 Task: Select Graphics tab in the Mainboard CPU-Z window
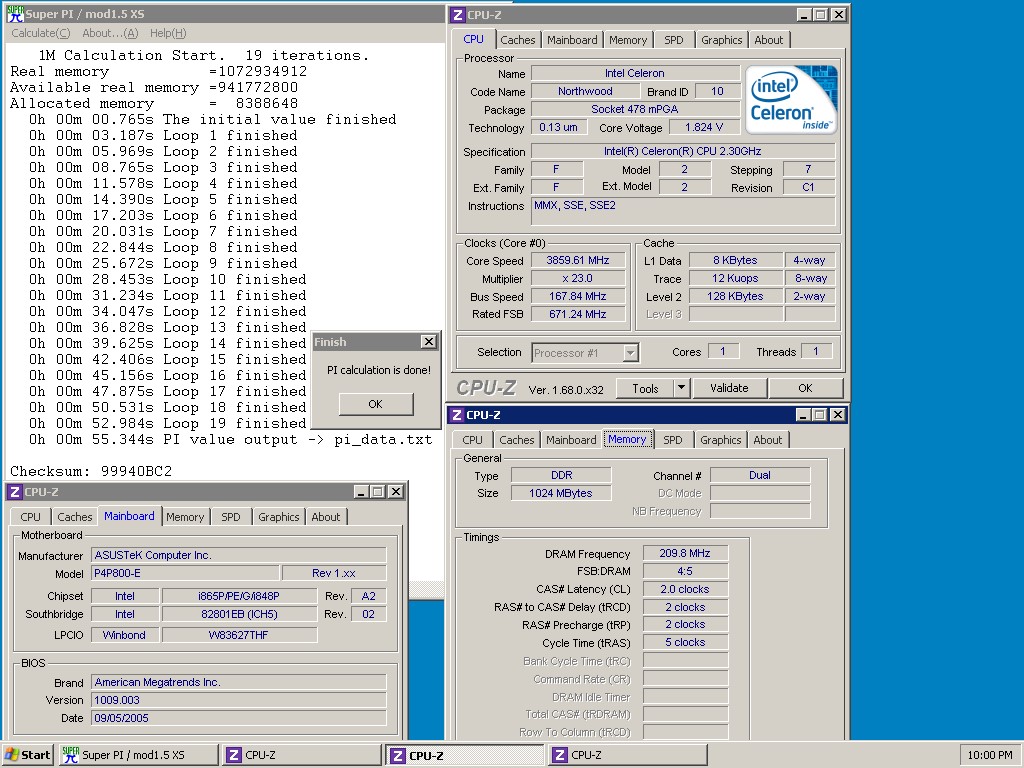pyautogui.click(x=278, y=517)
